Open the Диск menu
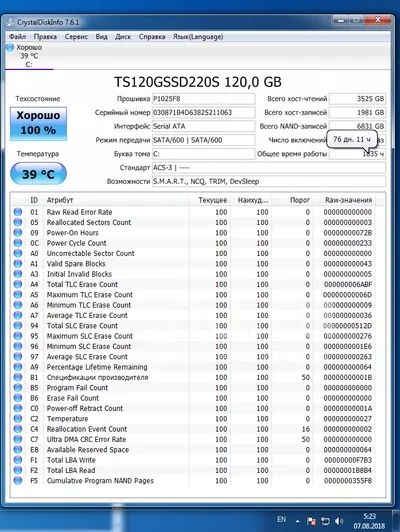 coord(123,37)
